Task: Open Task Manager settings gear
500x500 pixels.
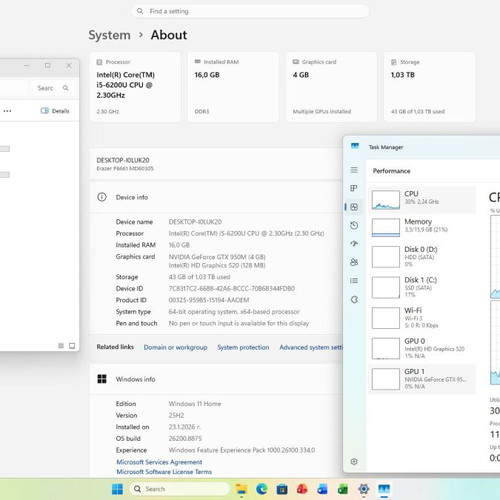Action: coord(354,462)
